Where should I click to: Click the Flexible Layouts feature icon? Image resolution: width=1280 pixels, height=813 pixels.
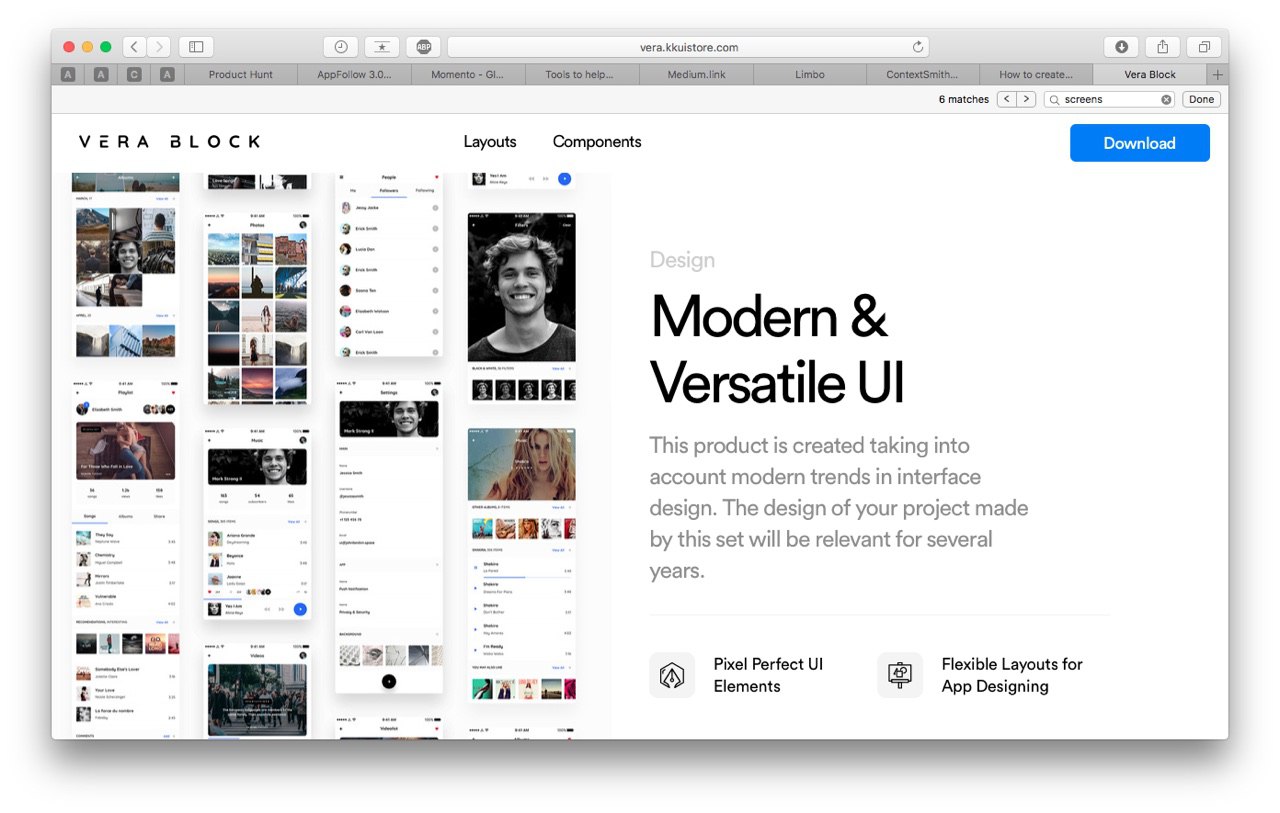[900, 675]
